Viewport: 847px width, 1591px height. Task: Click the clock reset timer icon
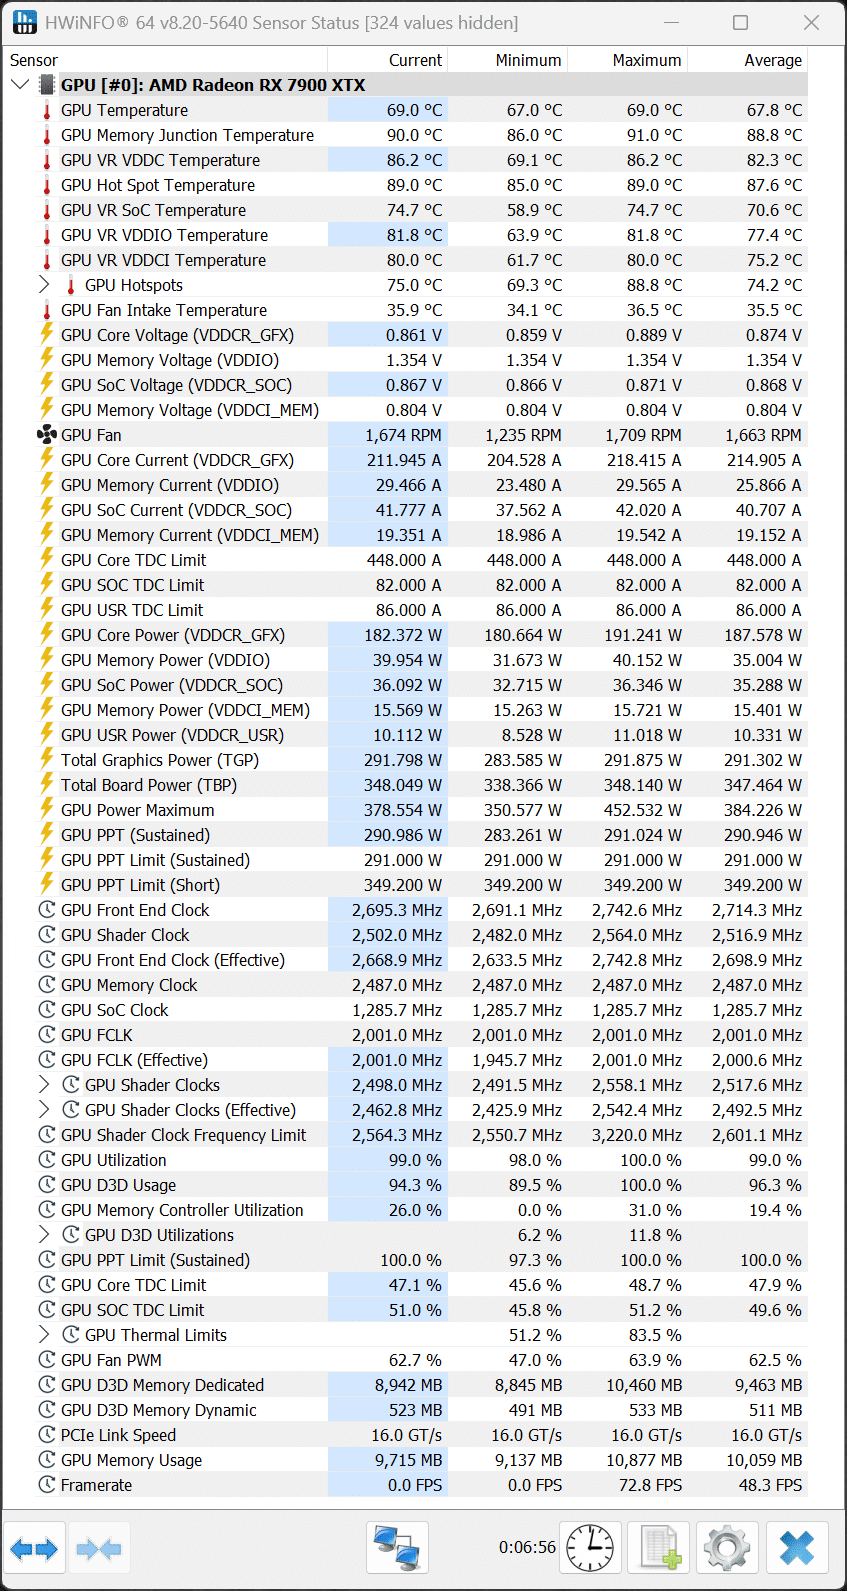[x=591, y=1548]
